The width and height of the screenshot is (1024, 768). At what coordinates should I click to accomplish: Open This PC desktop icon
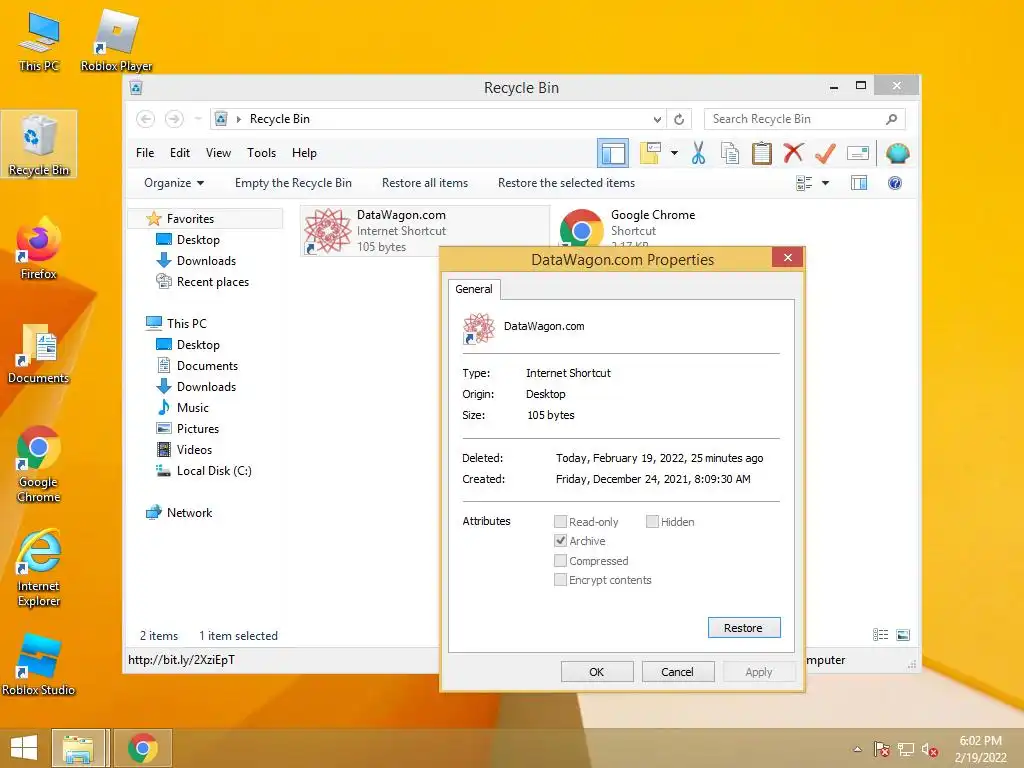tap(39, 41)
